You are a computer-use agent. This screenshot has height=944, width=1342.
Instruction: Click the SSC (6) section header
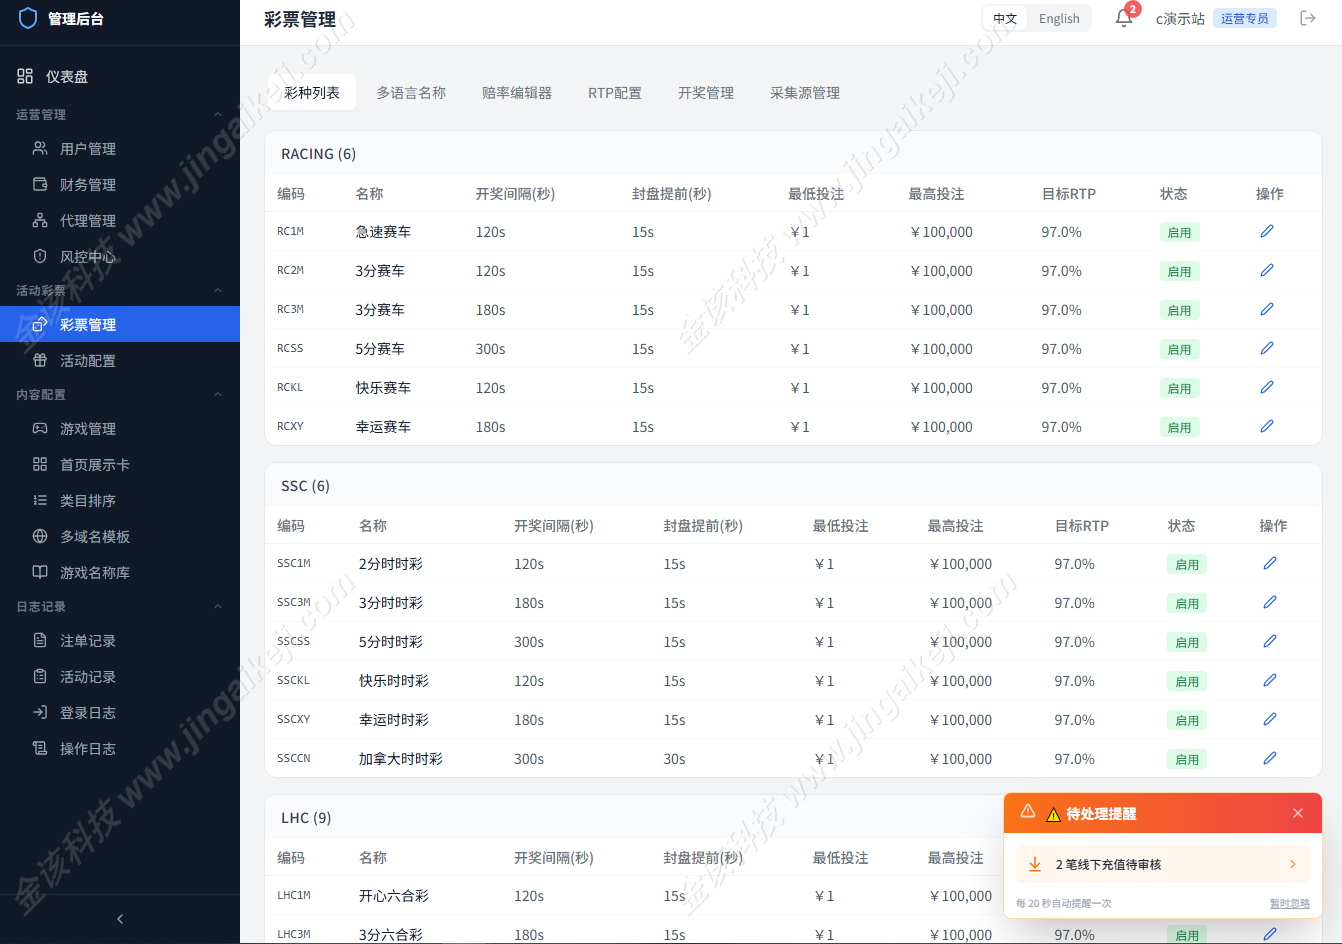[305, 486]
